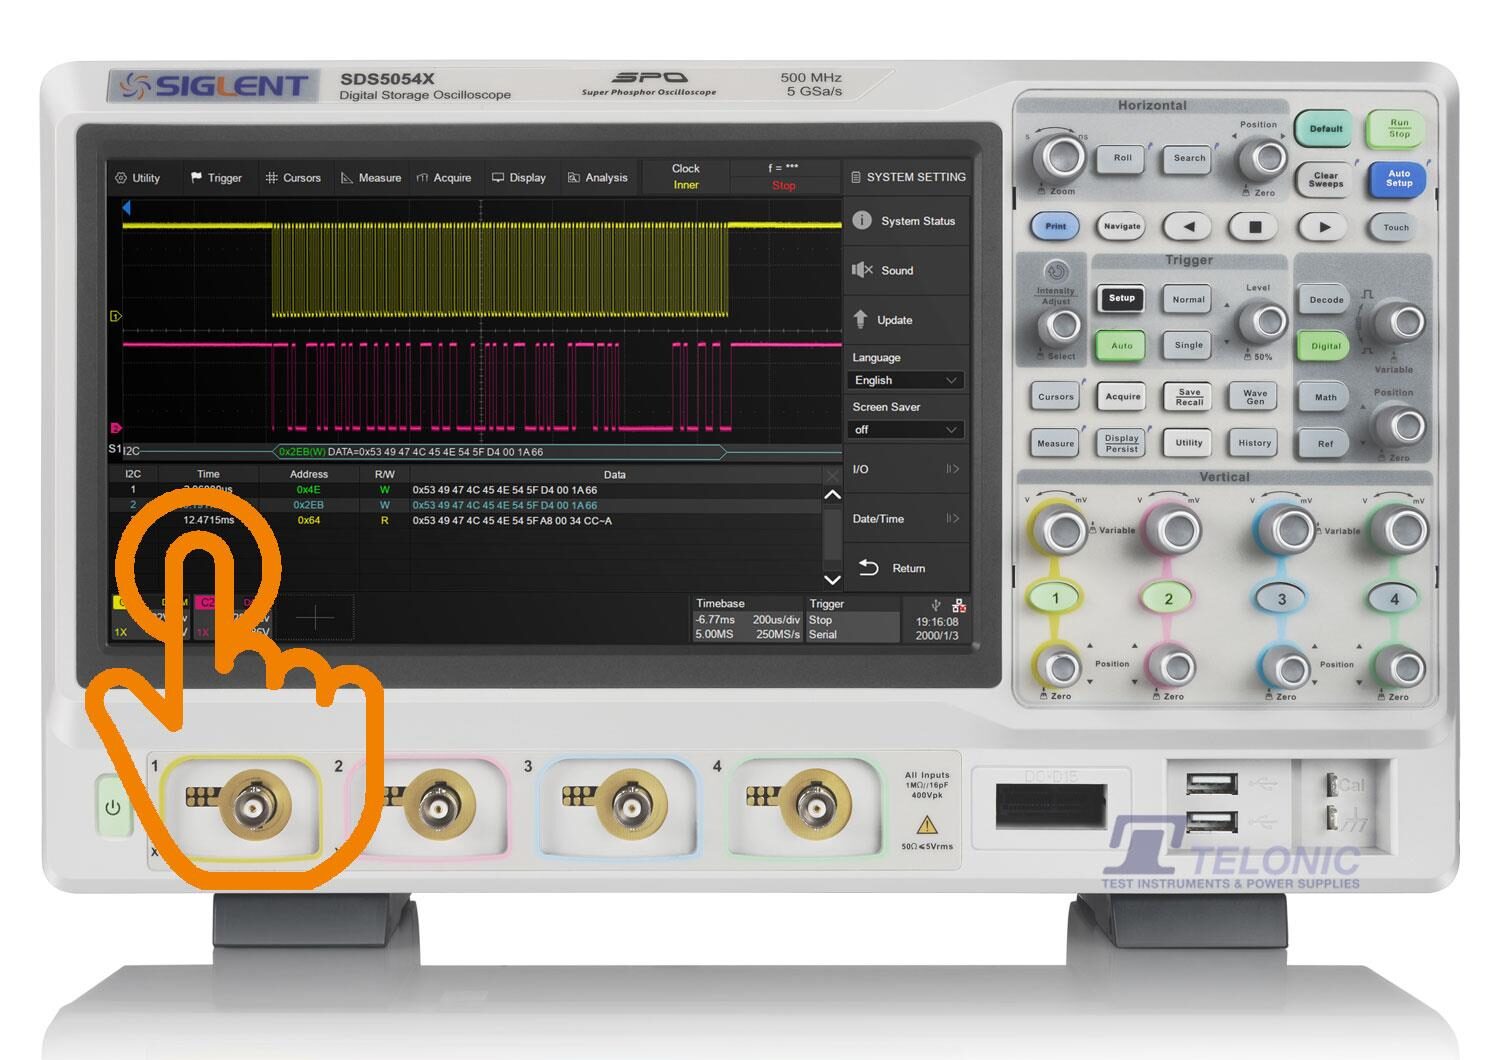Toggle the Touch button
The width and height of the screenshot is (1500, 1060).
pyautogui.click(x=1396, y=227)
